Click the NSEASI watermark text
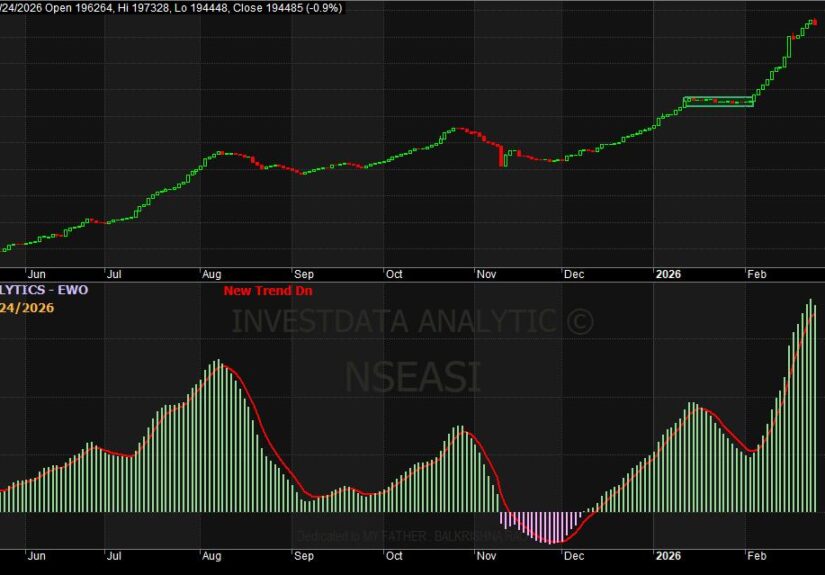The image size is (825, 575). click(x=412, y=376)
